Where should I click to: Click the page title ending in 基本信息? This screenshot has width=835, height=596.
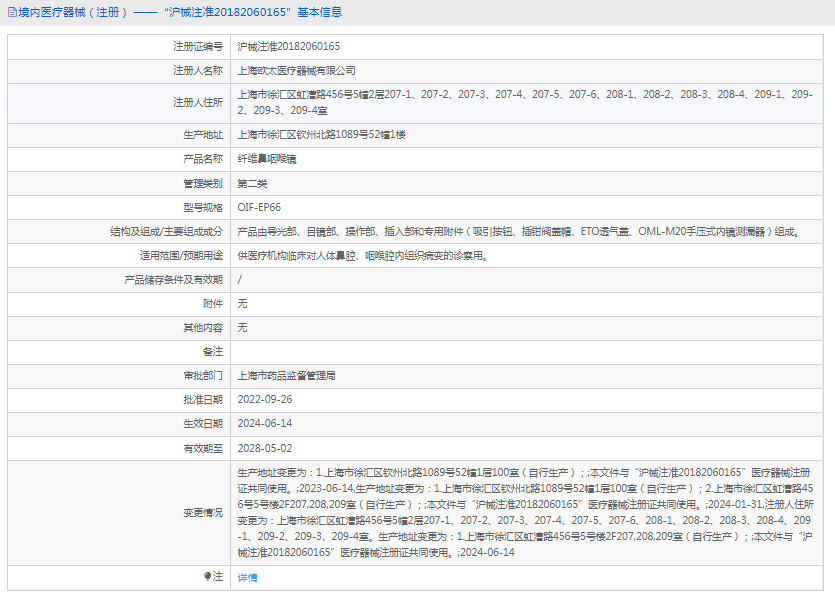click(x=181, y=12)
